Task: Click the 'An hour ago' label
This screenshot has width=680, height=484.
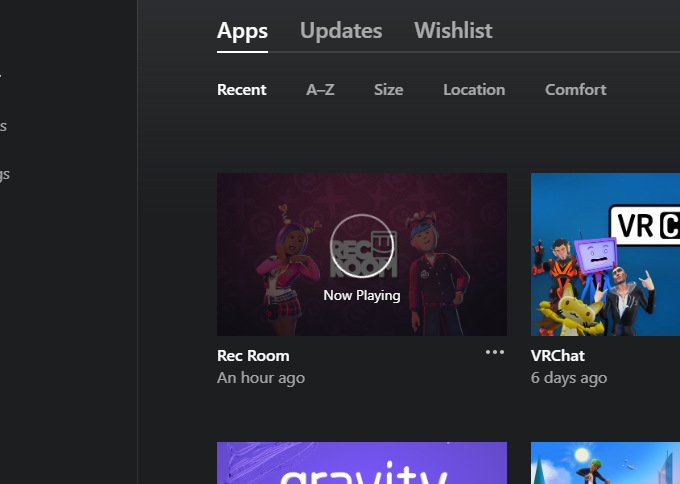Action: (x=261, y=378)
